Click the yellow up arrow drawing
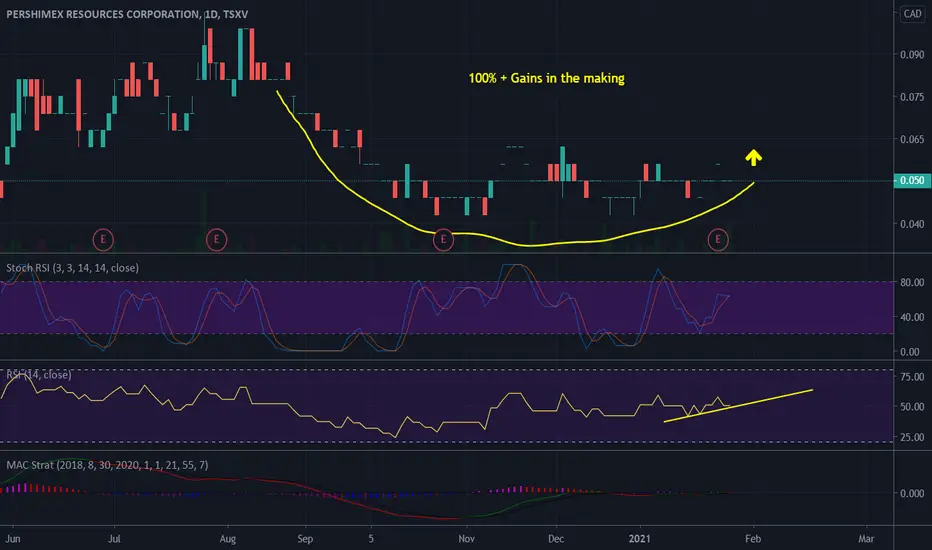The width and height of the screenshot is (932, 550). pos(754,157)
